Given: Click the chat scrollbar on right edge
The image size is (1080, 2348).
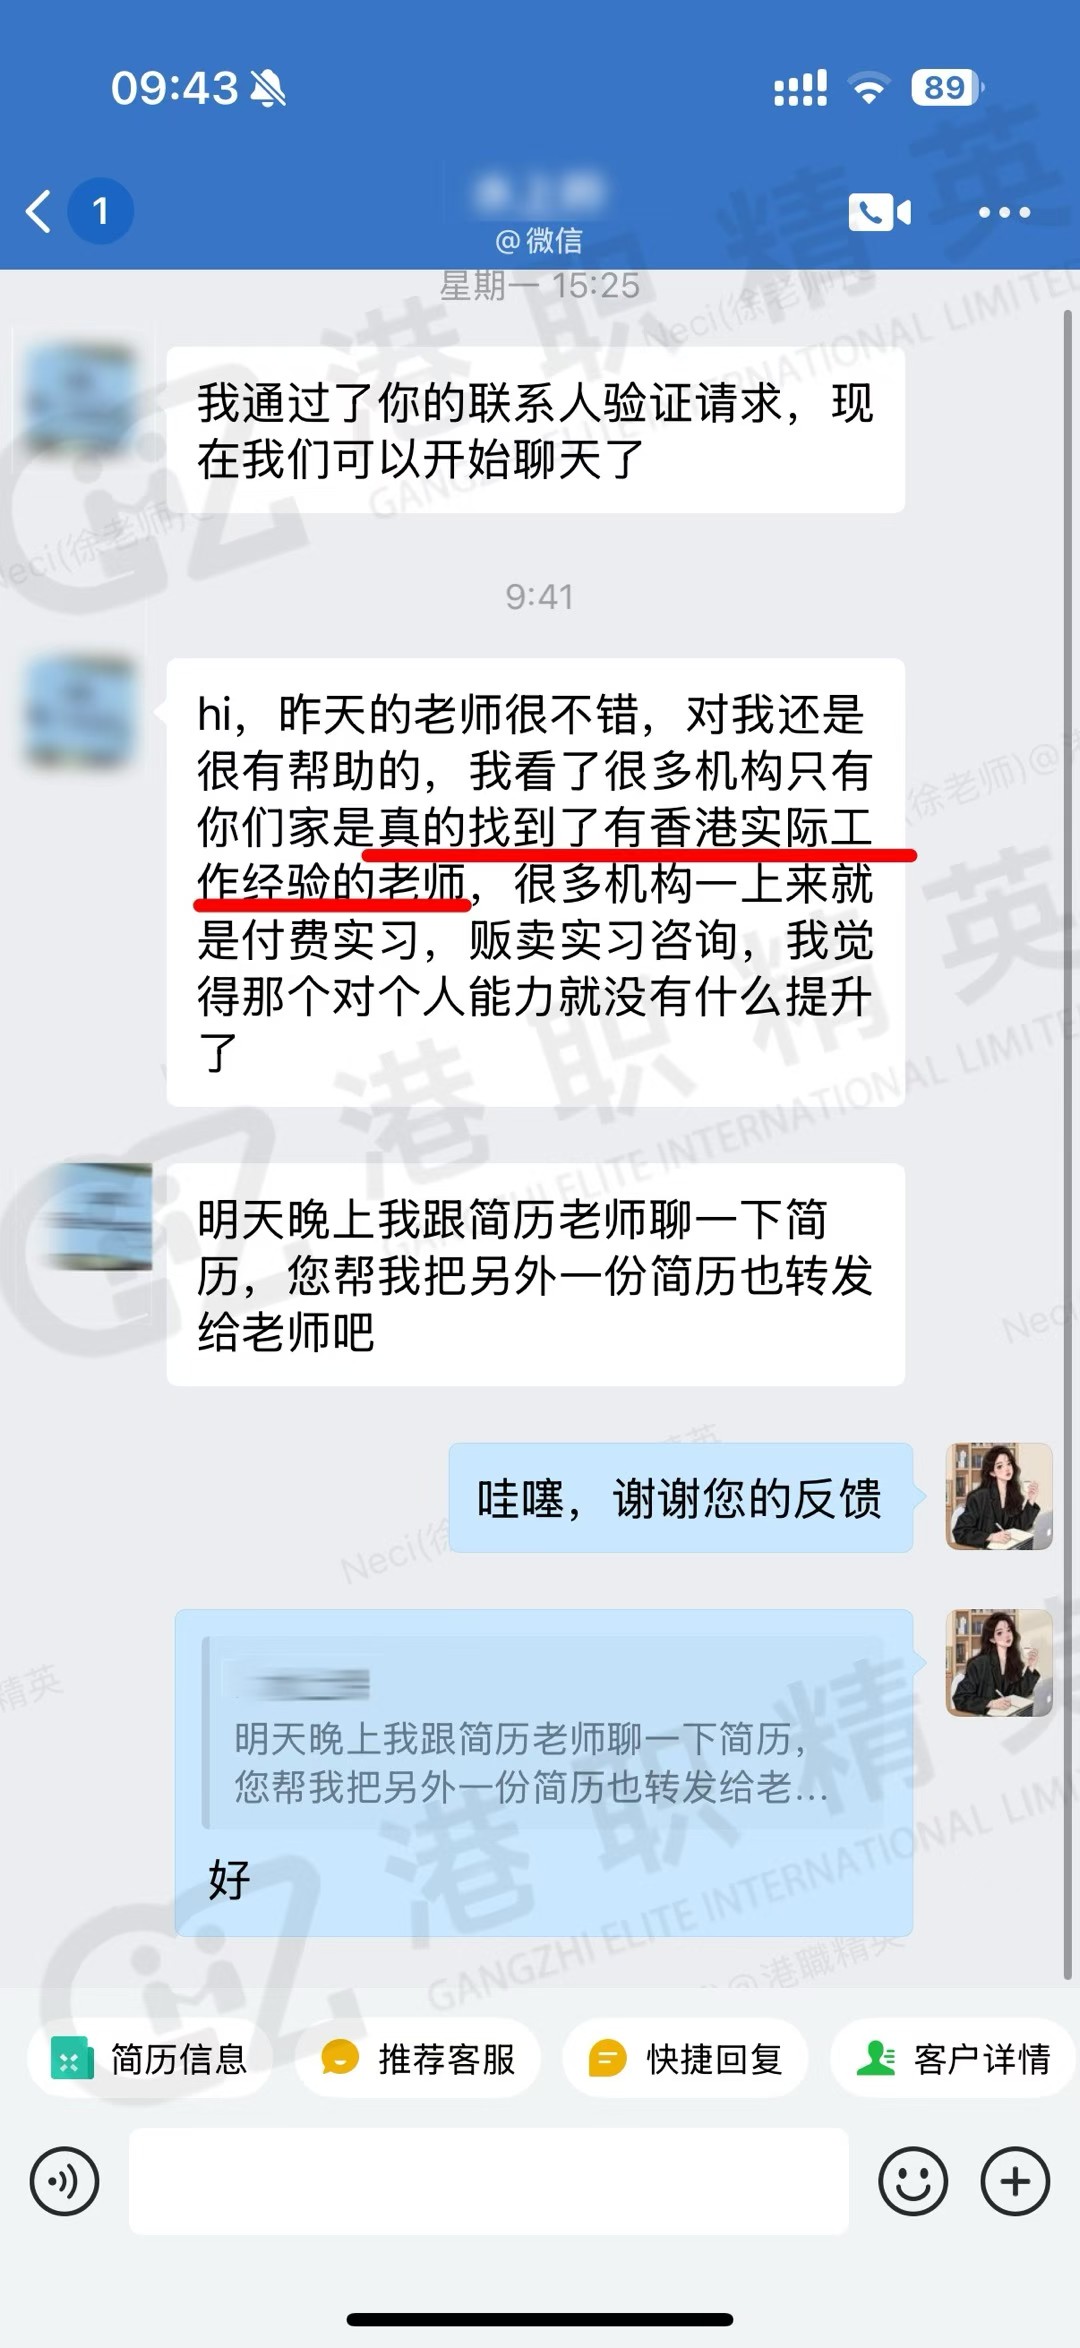Looking at the screenshot, I should point(1068,1145).
